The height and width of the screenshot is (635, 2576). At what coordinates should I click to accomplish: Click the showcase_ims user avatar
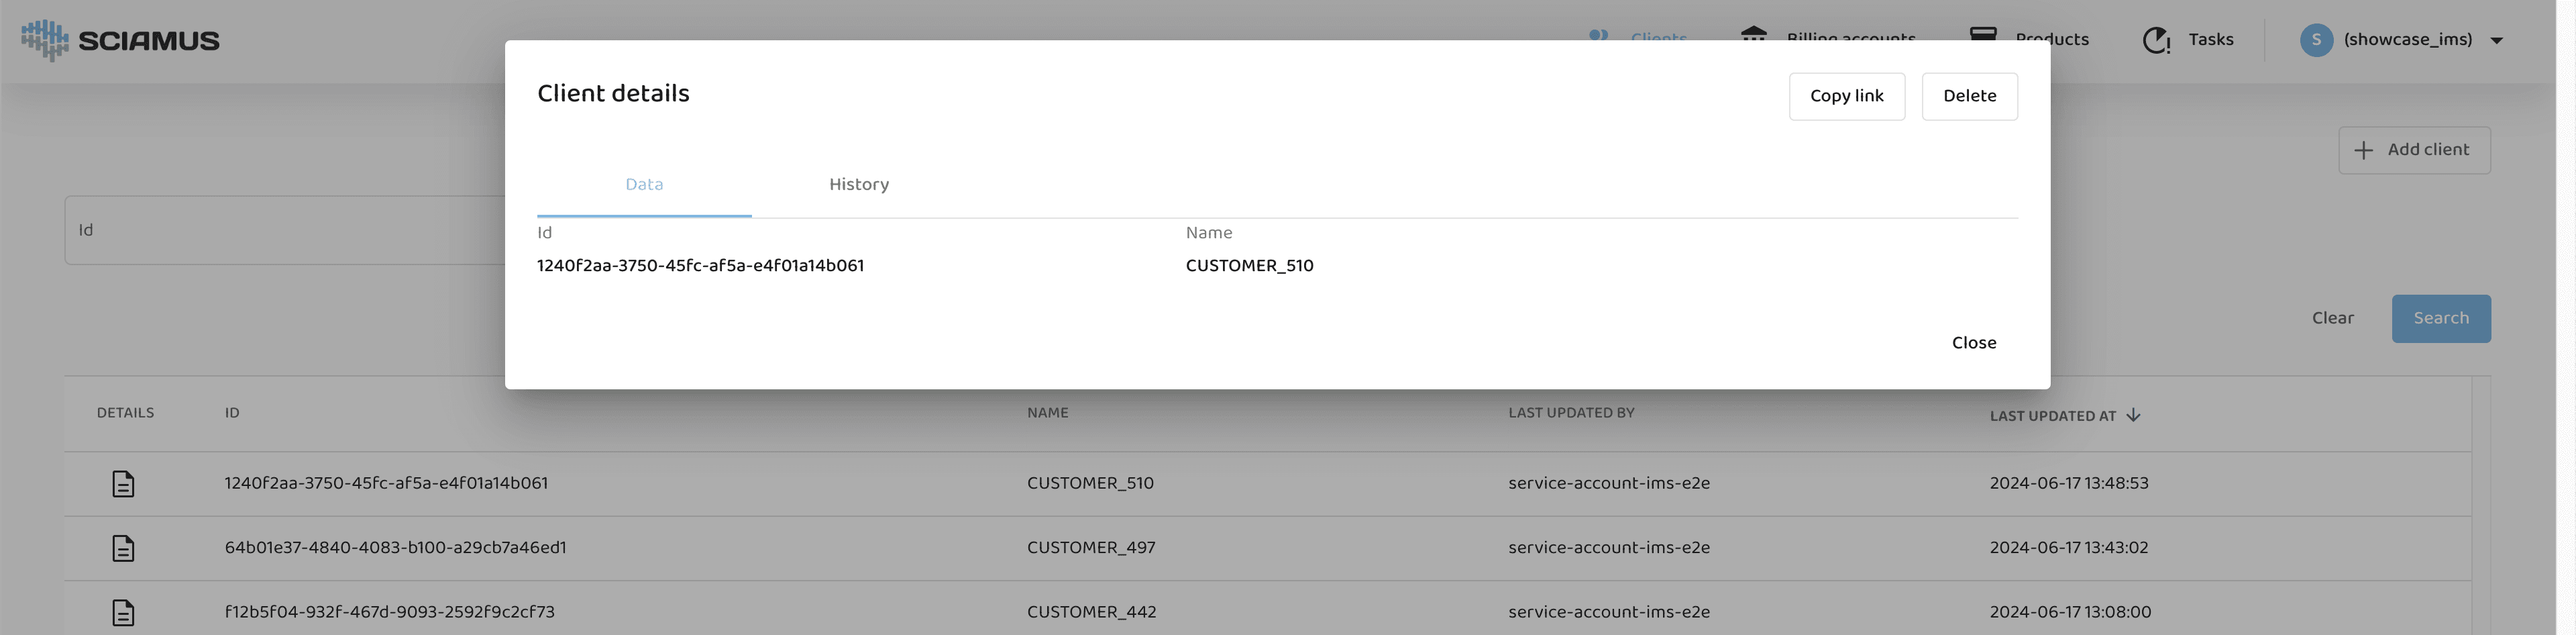click(x=2316, y=40)
